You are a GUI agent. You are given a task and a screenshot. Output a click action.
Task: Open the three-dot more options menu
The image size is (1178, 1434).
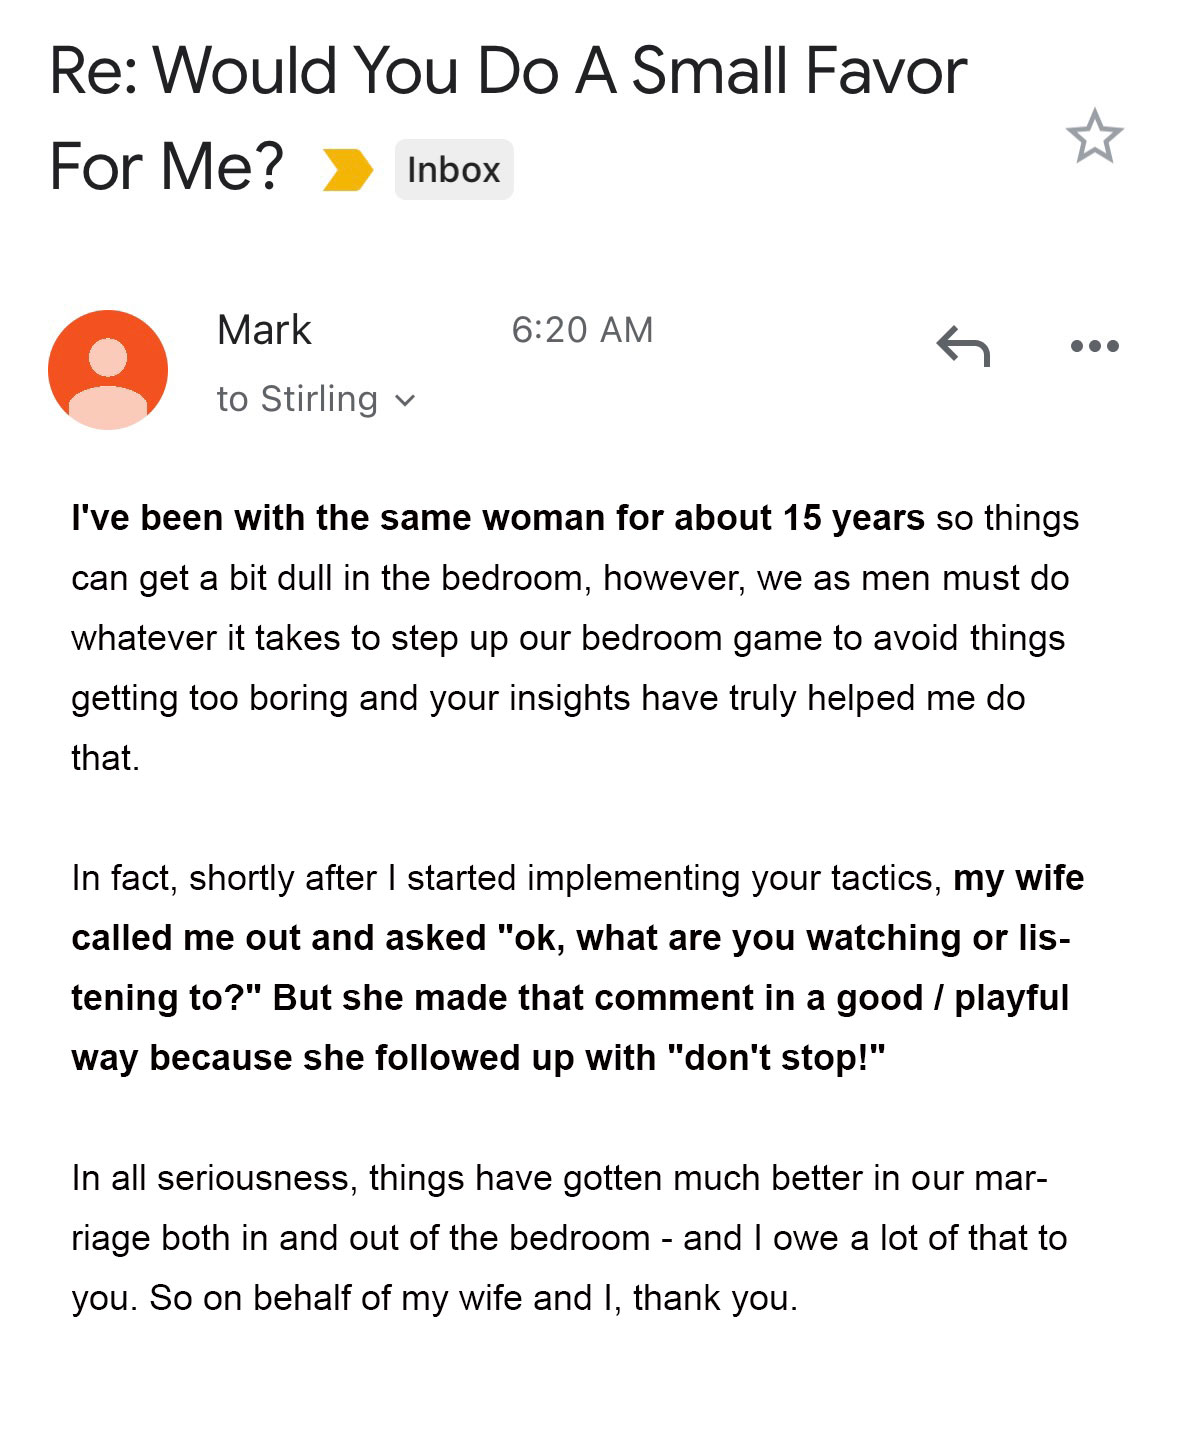coord(1094,346)
